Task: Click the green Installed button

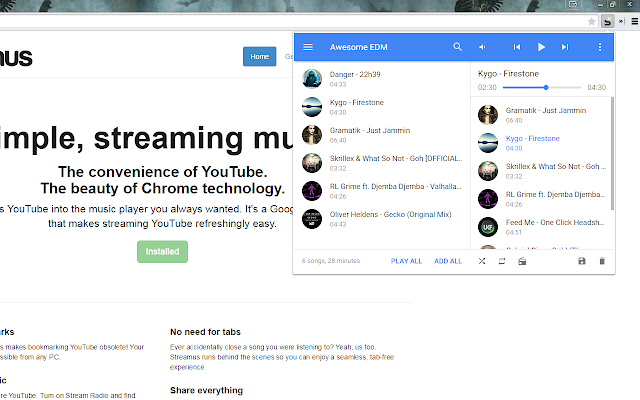Action: (162, 252)
